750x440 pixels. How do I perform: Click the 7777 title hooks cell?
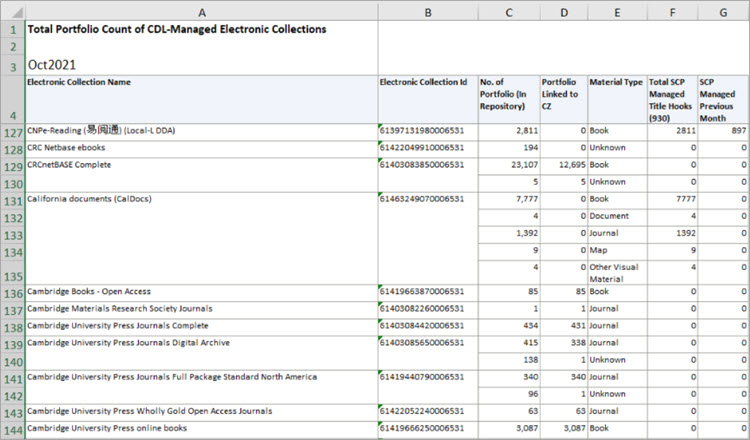pos(673,201)
